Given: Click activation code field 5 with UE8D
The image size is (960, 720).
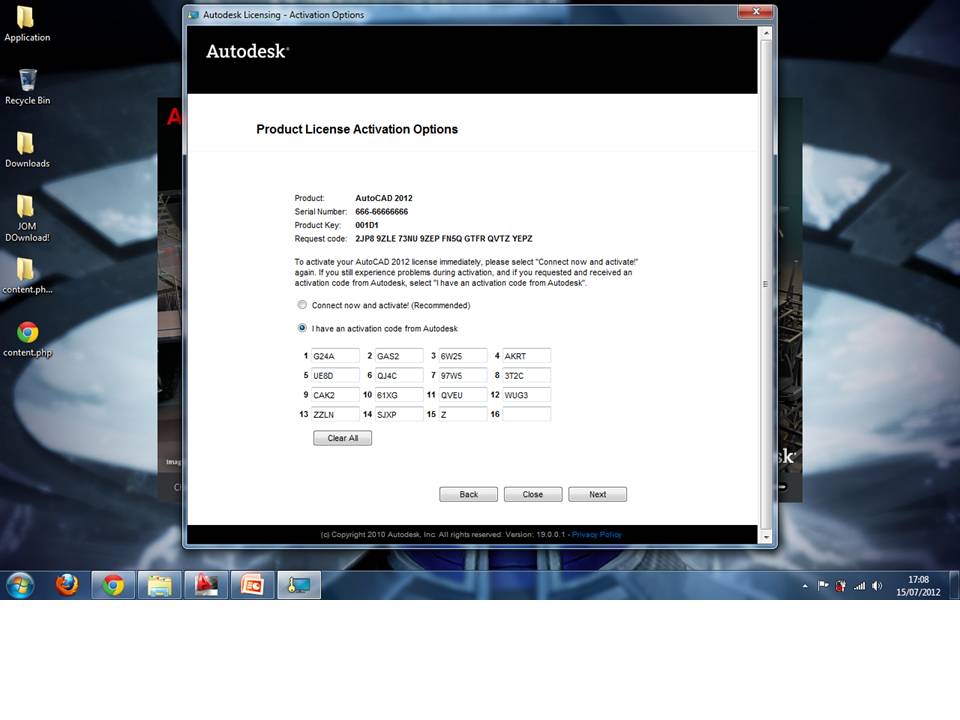Looking at the screenshot, I should coord(335,375).
